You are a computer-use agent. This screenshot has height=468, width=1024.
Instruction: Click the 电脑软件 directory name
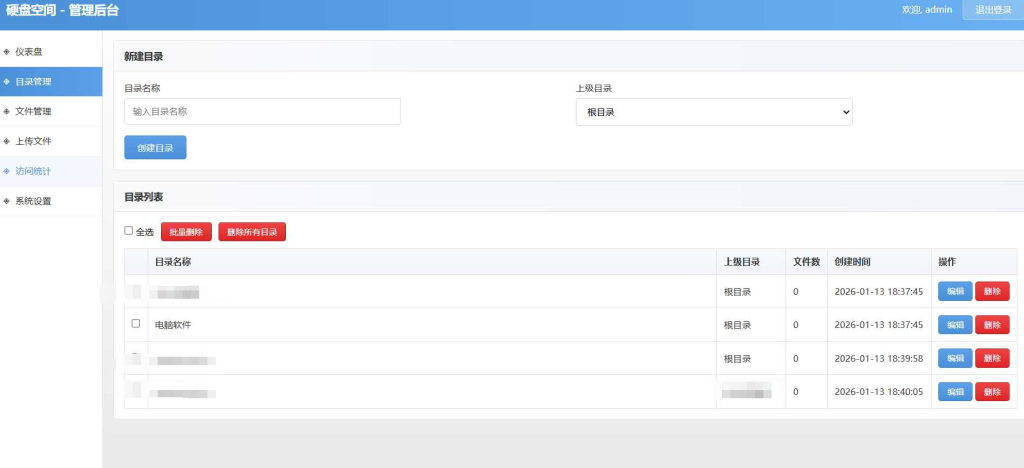(x=173, y=324)
